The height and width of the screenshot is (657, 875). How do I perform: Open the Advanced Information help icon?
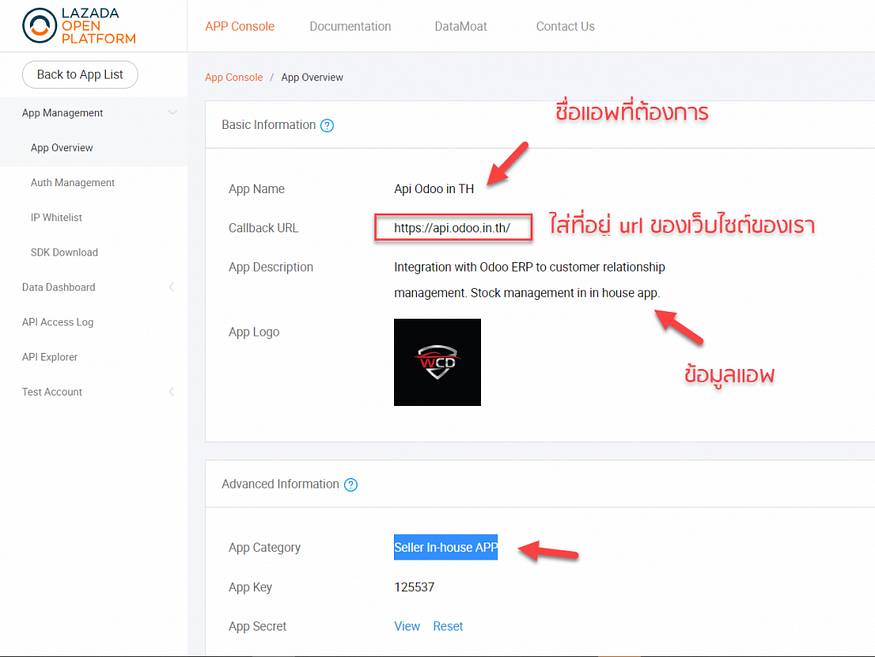pyautogui.click(x=350, y=485)
